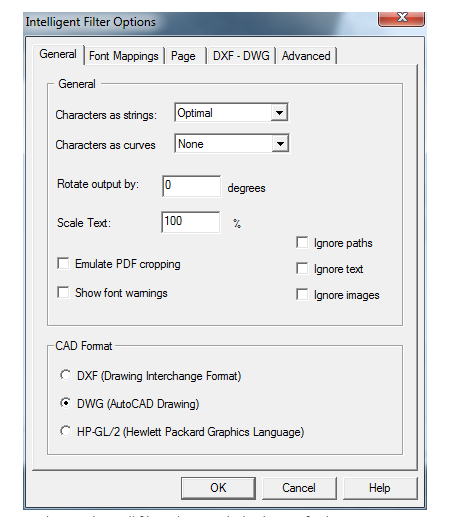Click the Rotate output by degrees field
The width and height of the screenshot is (449, 517).
(x=191, y=186)
